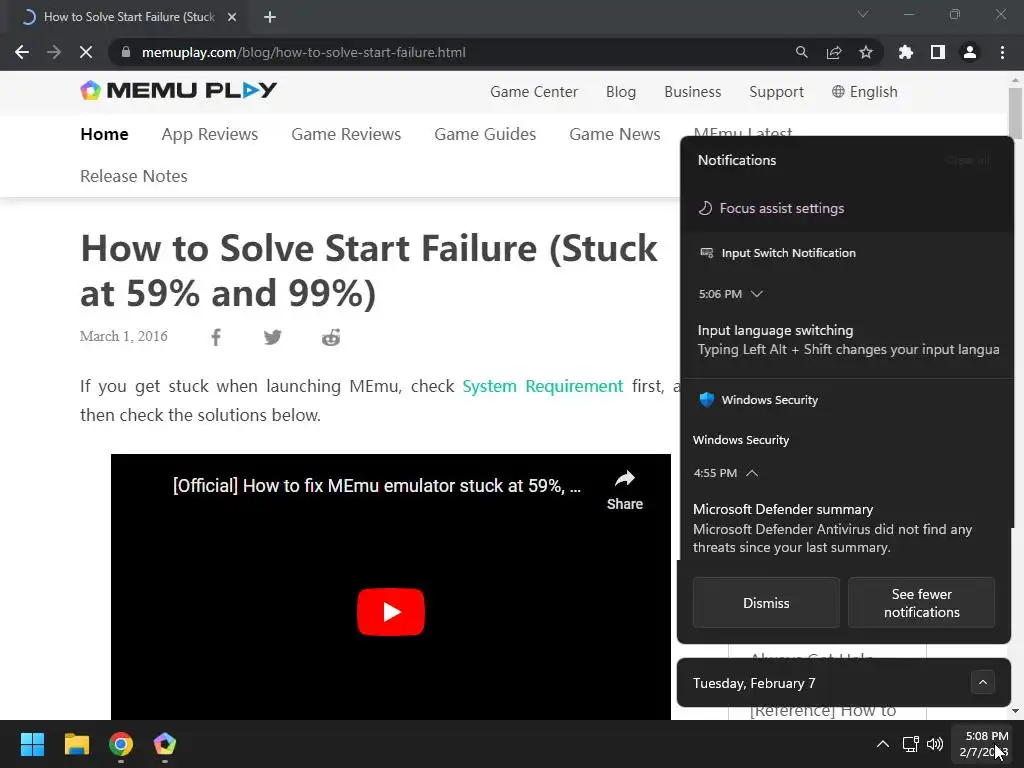
Task: Click the Windows Security shield header
Action: pos(758,400)
